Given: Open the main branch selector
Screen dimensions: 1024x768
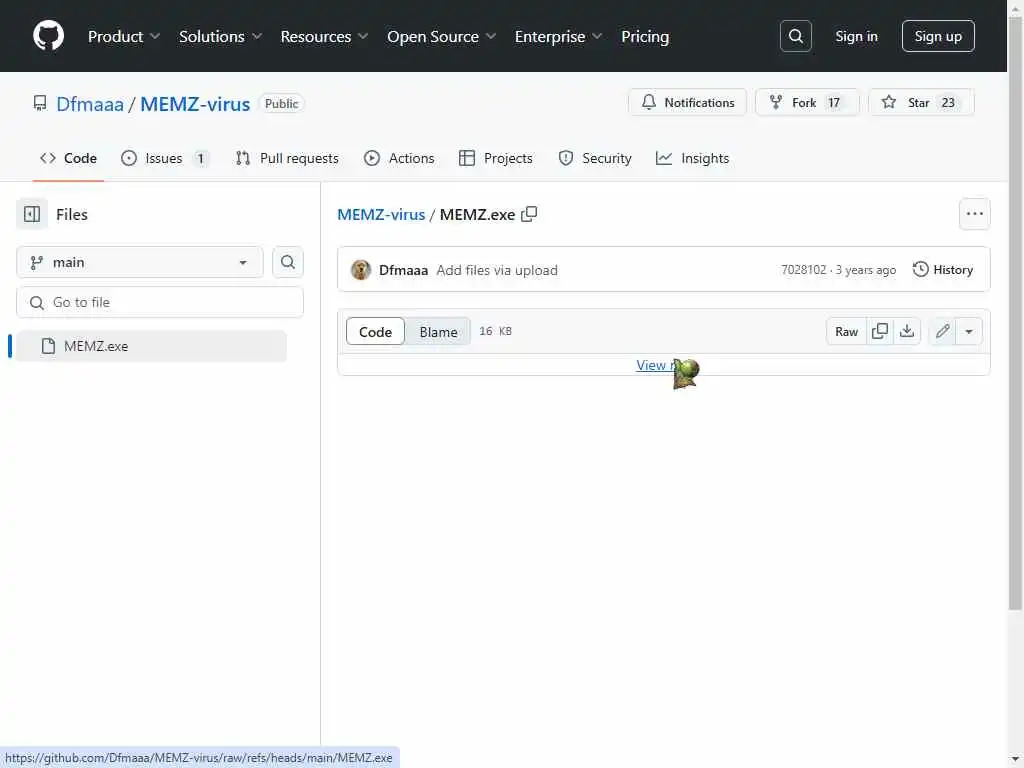Looking at the screenshot, I should [x=140, y=263].
